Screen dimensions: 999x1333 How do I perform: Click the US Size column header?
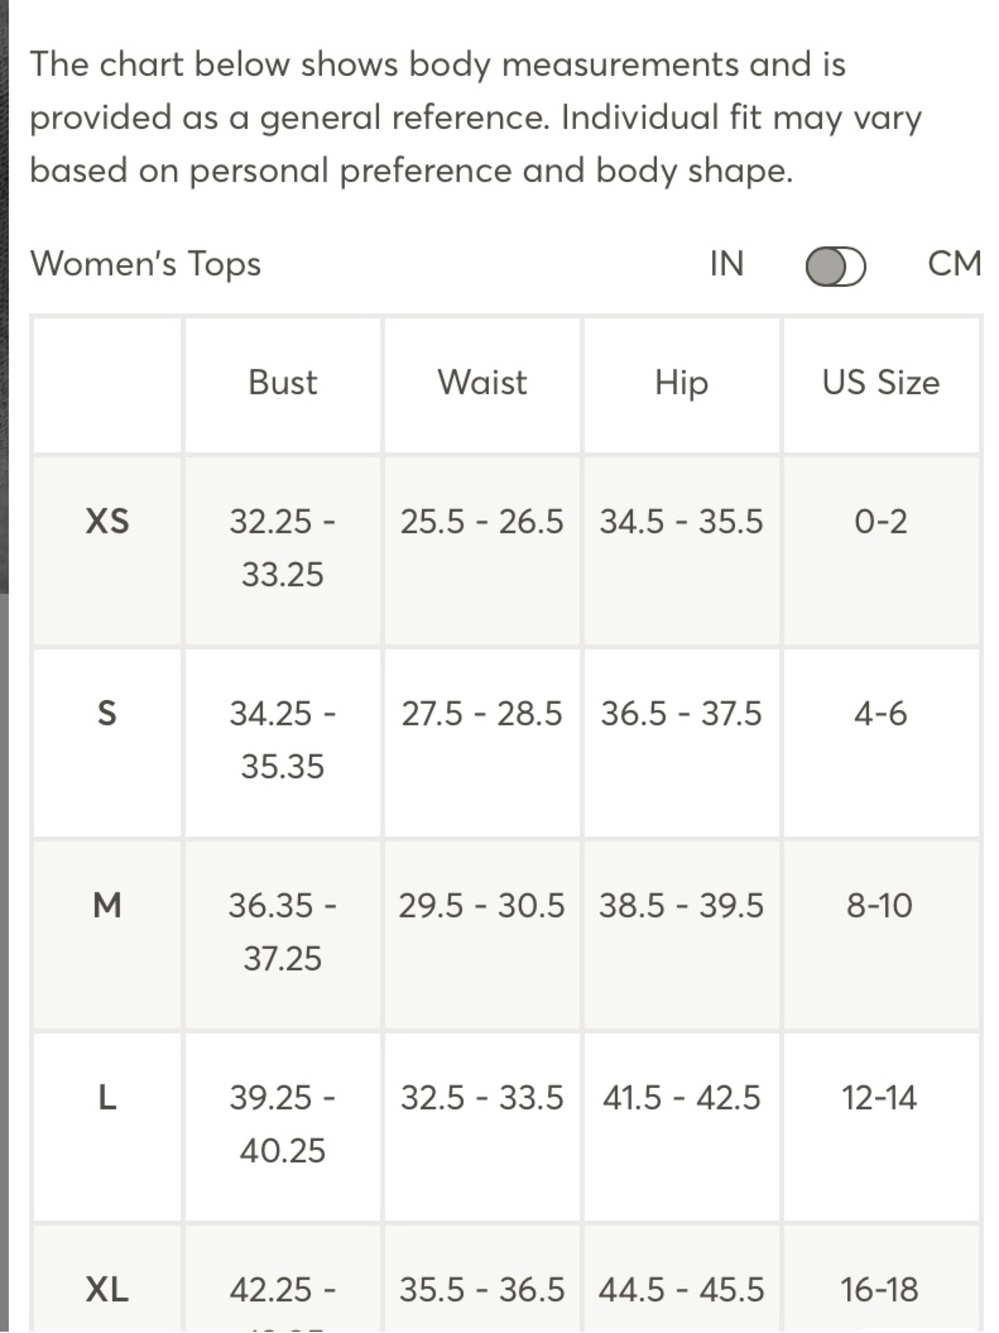coord(881,383)
